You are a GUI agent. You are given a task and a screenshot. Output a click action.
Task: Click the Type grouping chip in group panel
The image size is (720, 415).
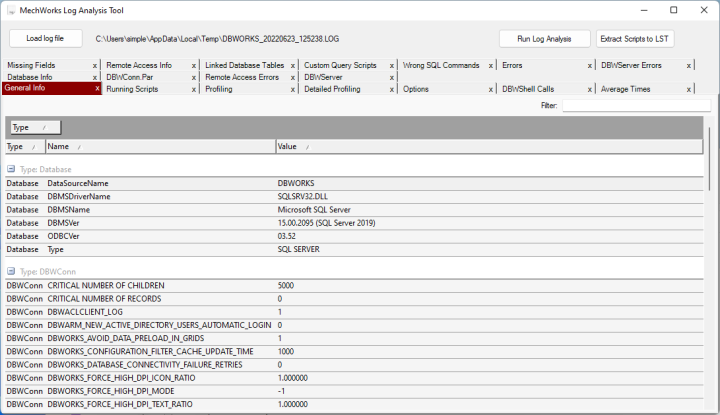(35, 128)
